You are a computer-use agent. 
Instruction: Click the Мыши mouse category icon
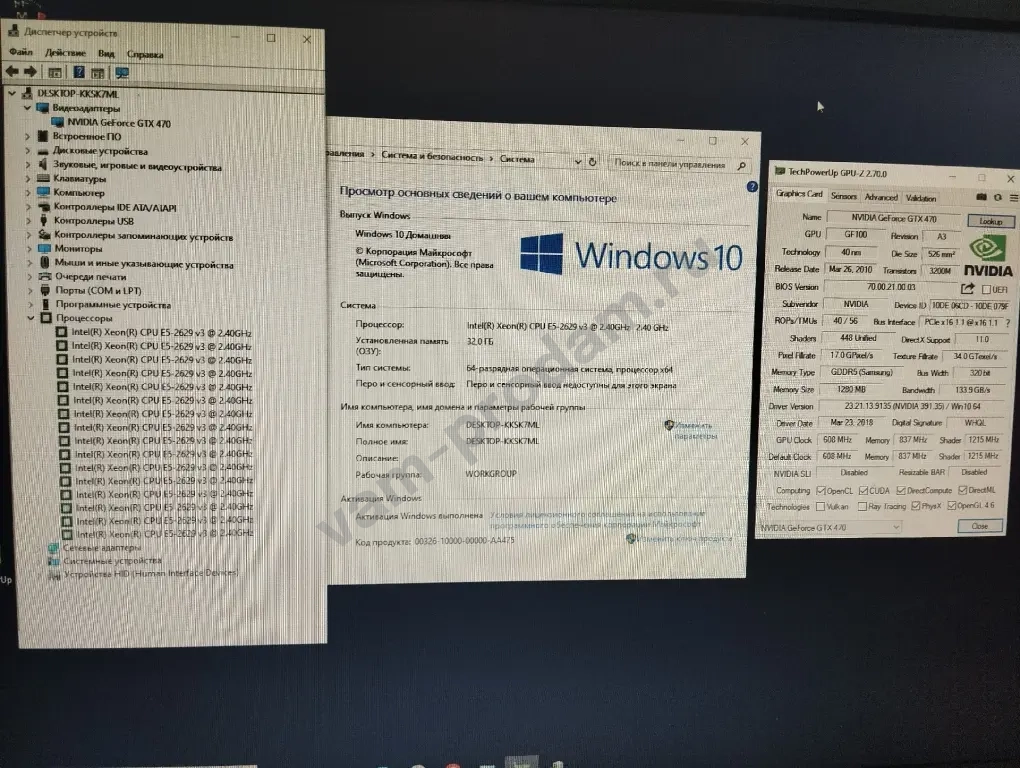44,263
